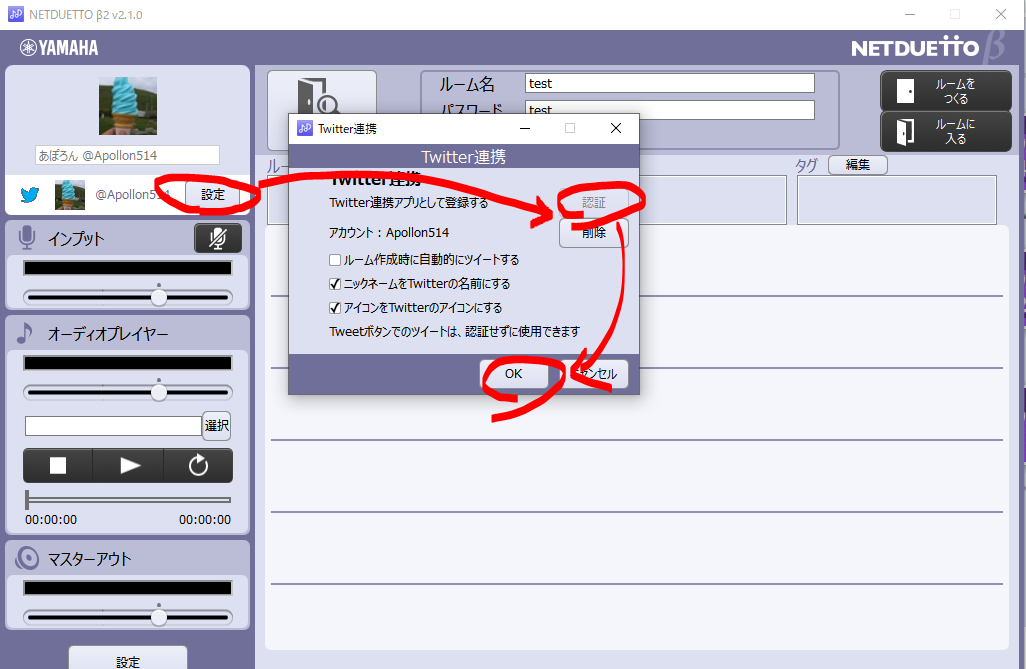This screenshot has width=1026, height=669.
Task: Click the microphone input icon
Action: (27, 238)
